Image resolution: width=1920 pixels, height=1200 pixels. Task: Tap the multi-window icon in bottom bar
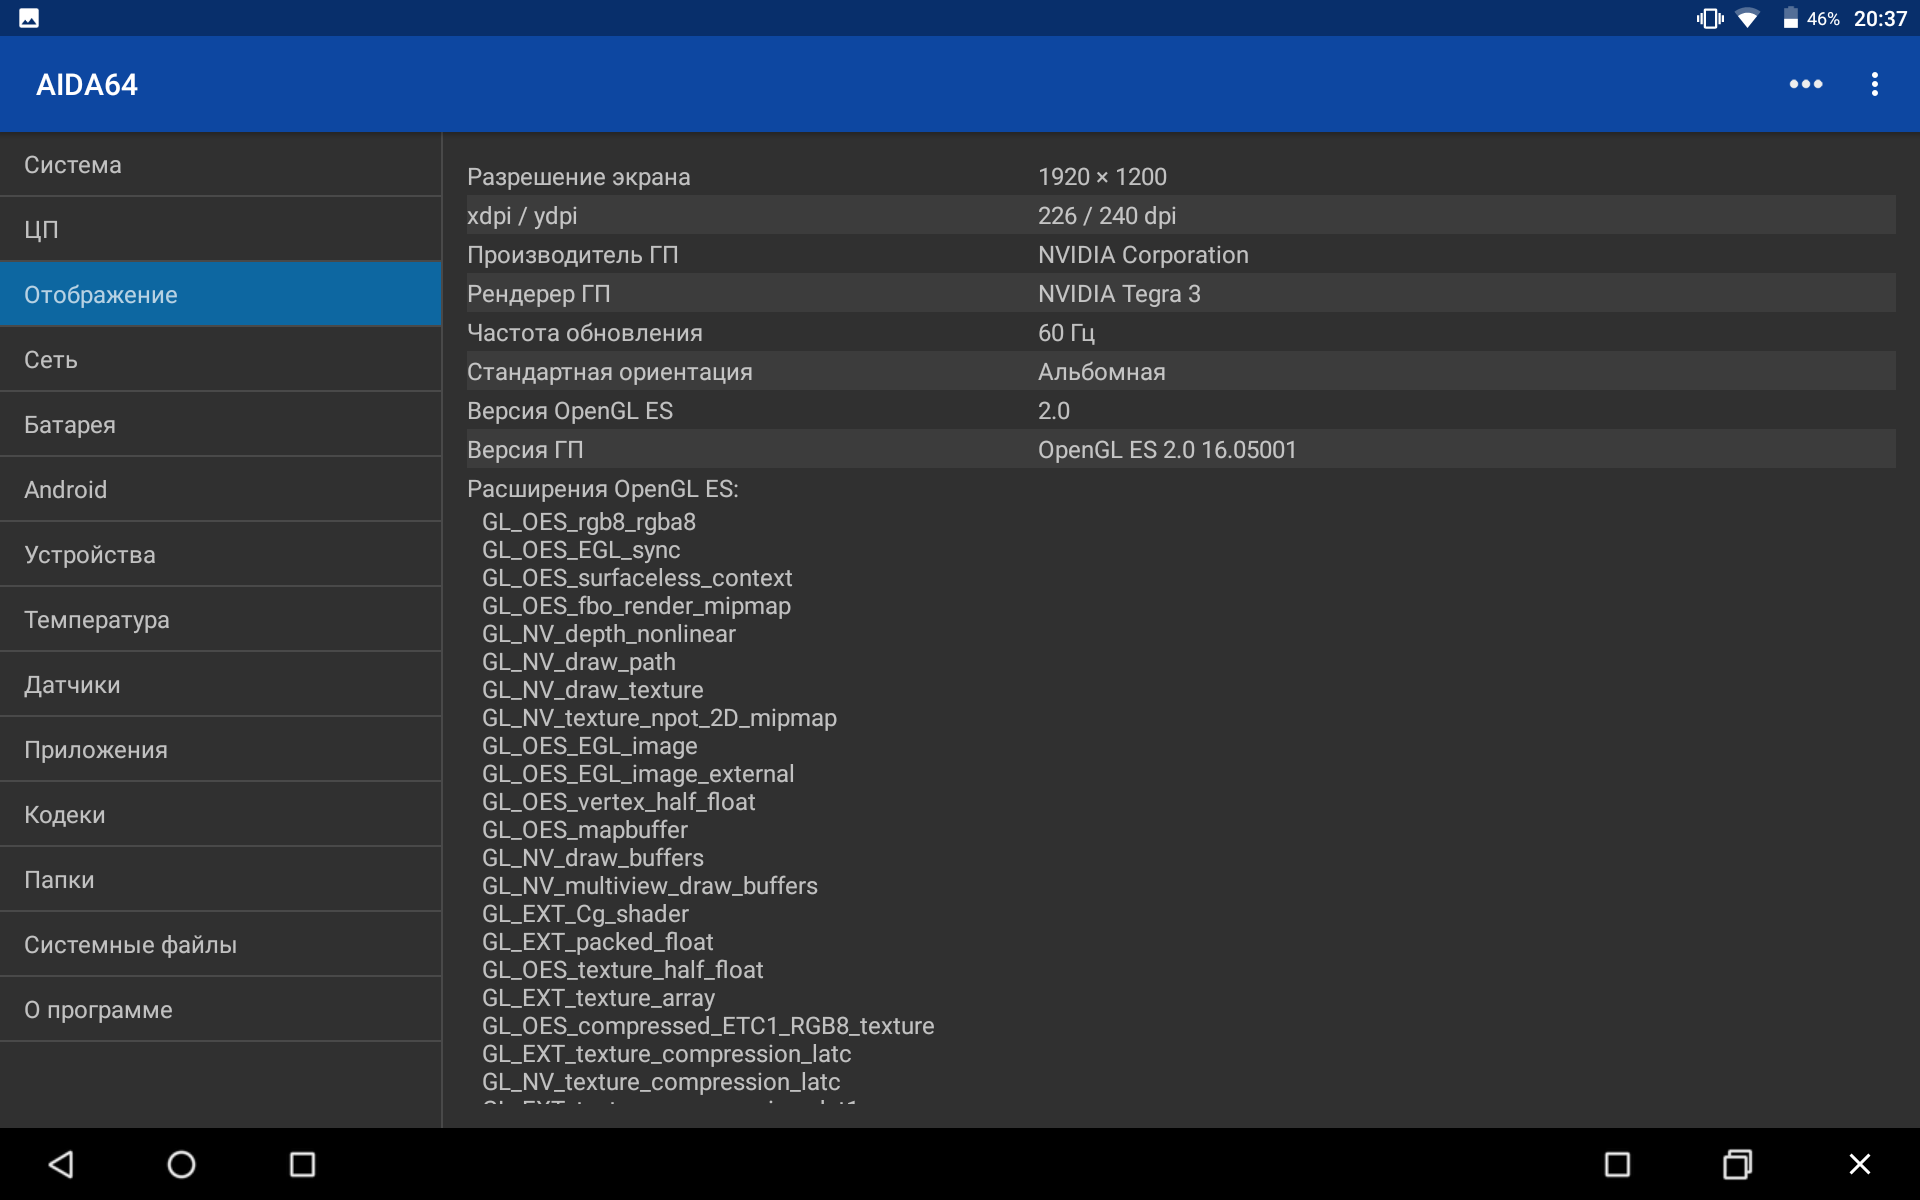(1738, 1164)
